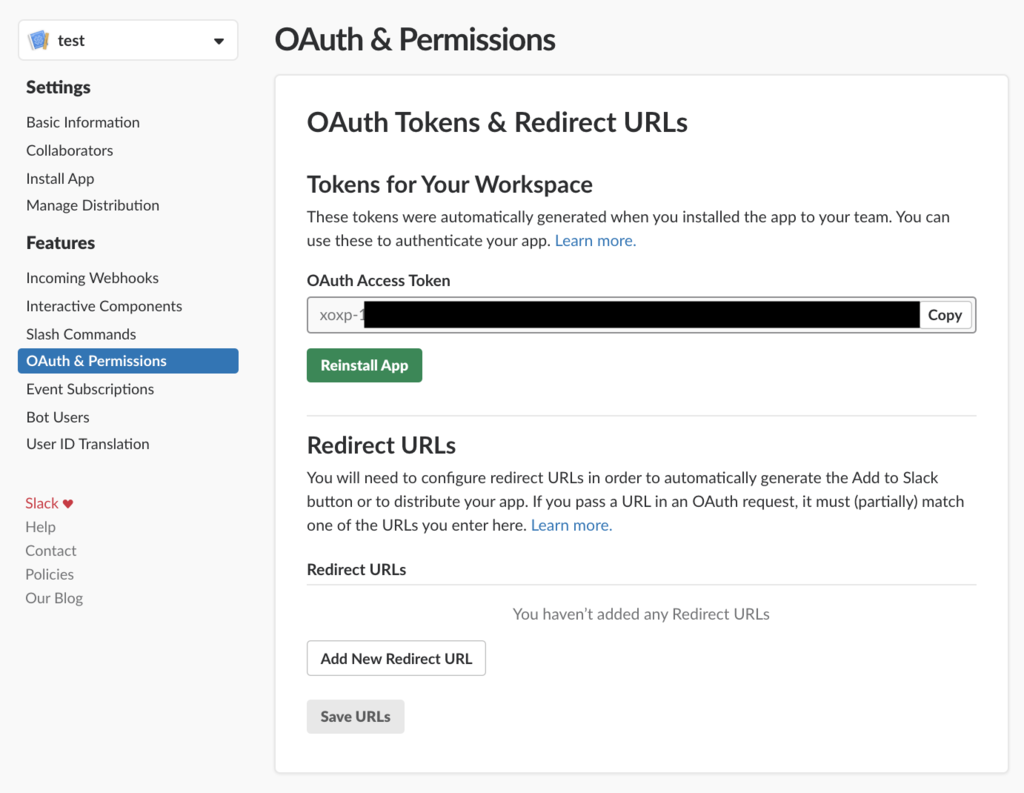The height and width of the screenshot is (793, 1024).
Task: Add New Redirect URL
Action: point(396,658)
